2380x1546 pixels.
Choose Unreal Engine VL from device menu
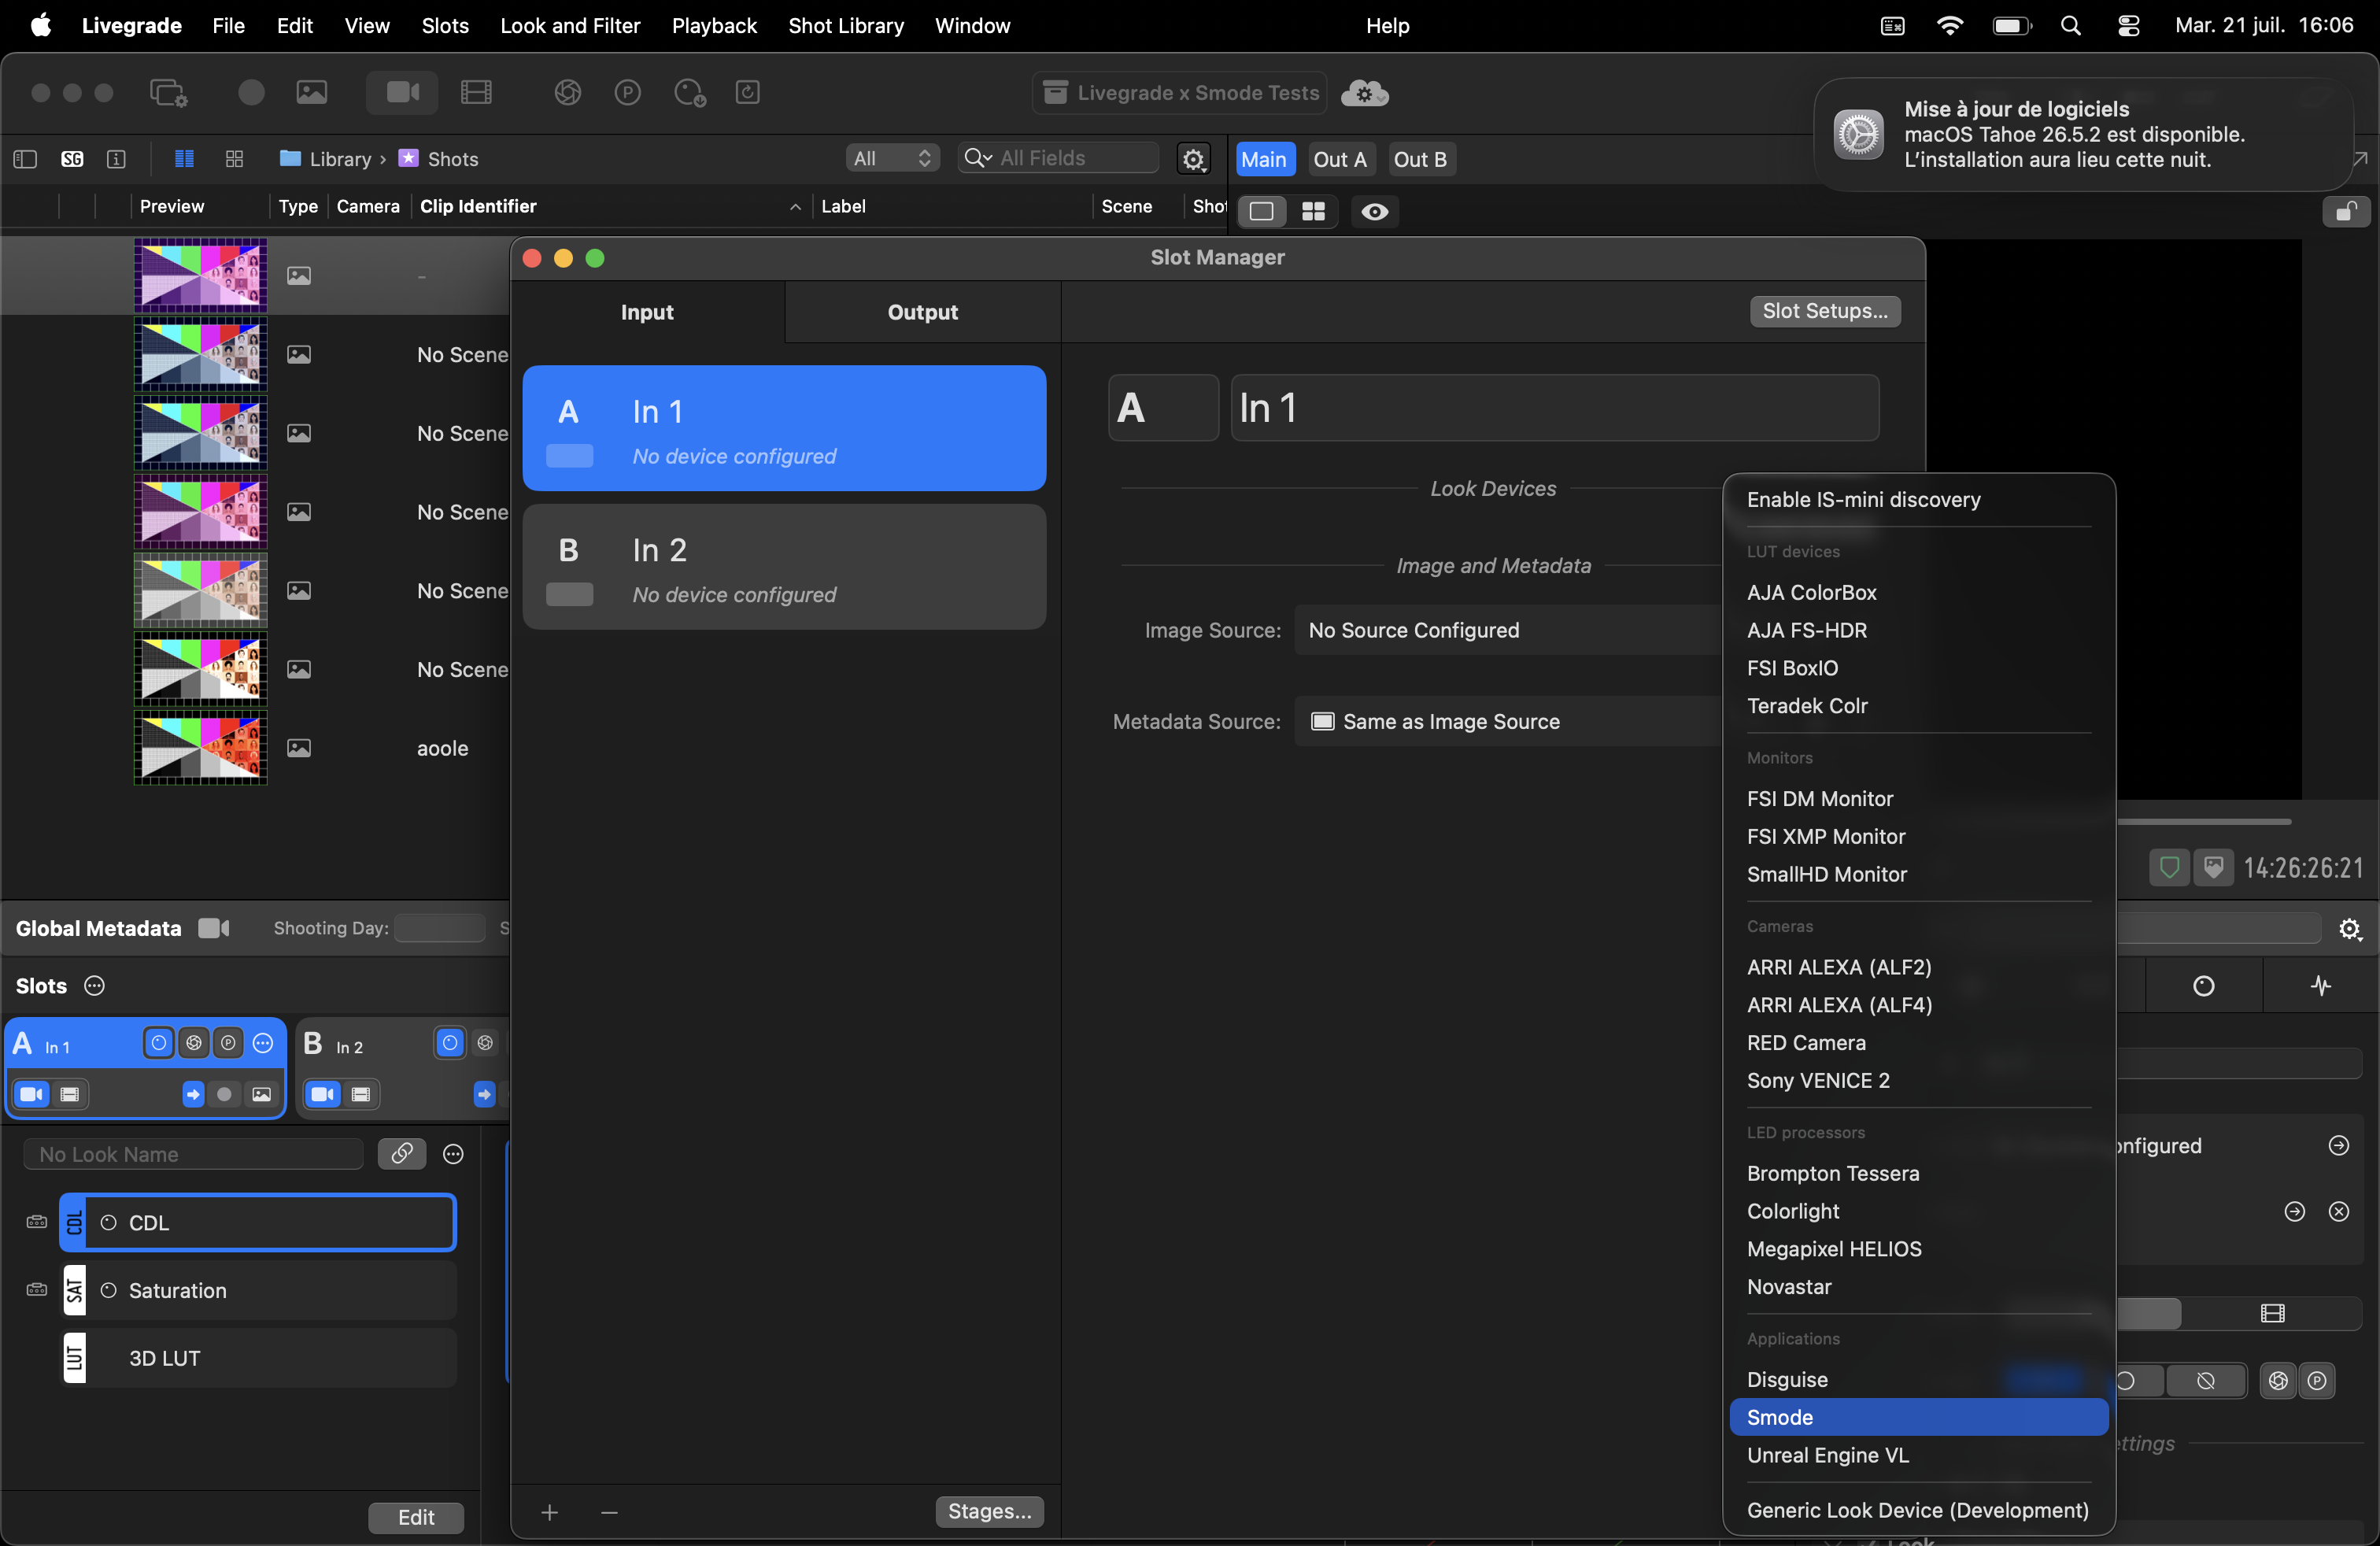point(1918,1455)
